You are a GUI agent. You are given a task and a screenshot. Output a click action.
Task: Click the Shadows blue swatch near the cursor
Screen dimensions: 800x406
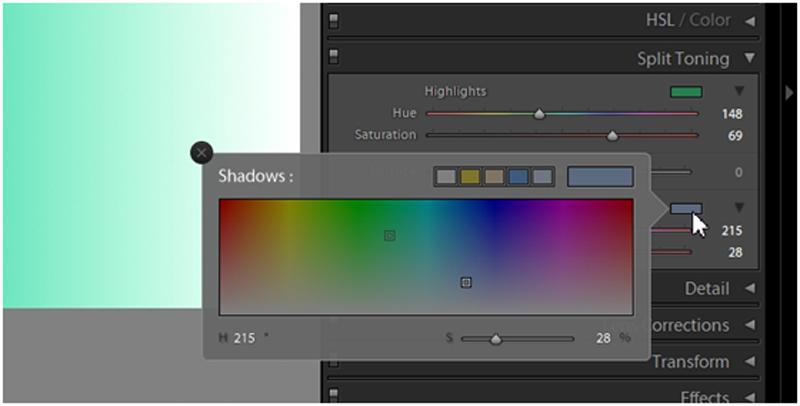pos(686,209)
